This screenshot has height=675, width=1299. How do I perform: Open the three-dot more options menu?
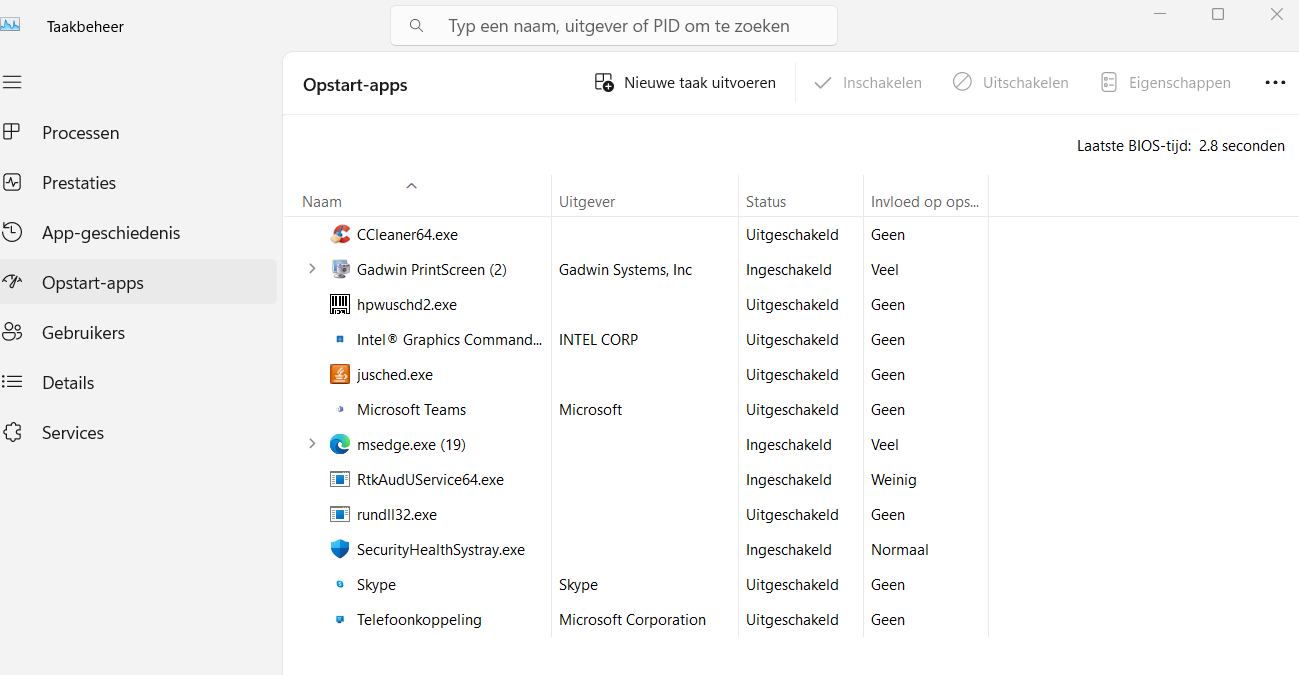(1275, 83)
